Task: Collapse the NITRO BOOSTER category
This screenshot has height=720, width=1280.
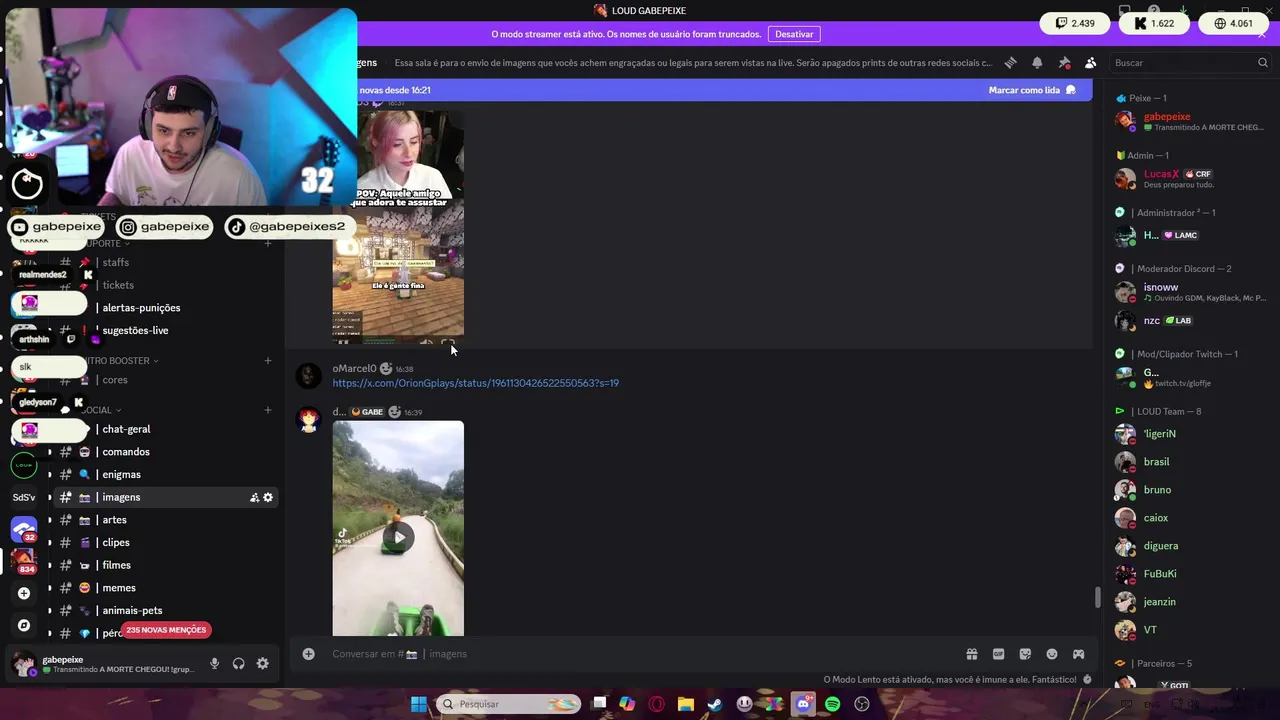Action: point(120,361)
